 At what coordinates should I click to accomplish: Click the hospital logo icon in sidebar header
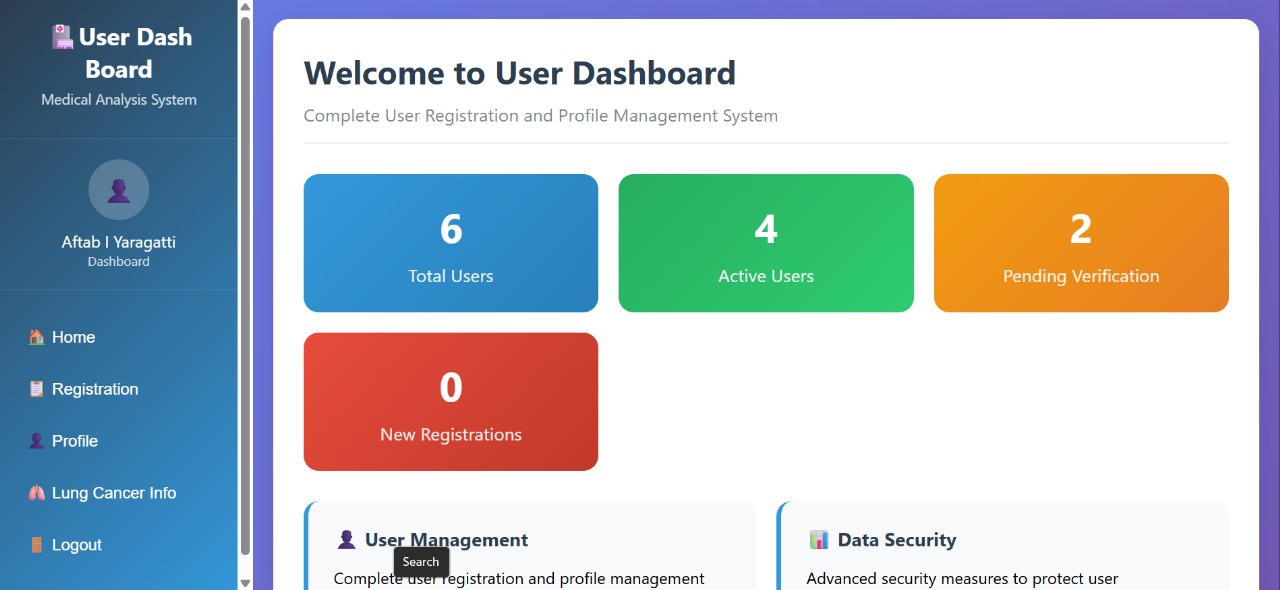(x=63, y=38)
